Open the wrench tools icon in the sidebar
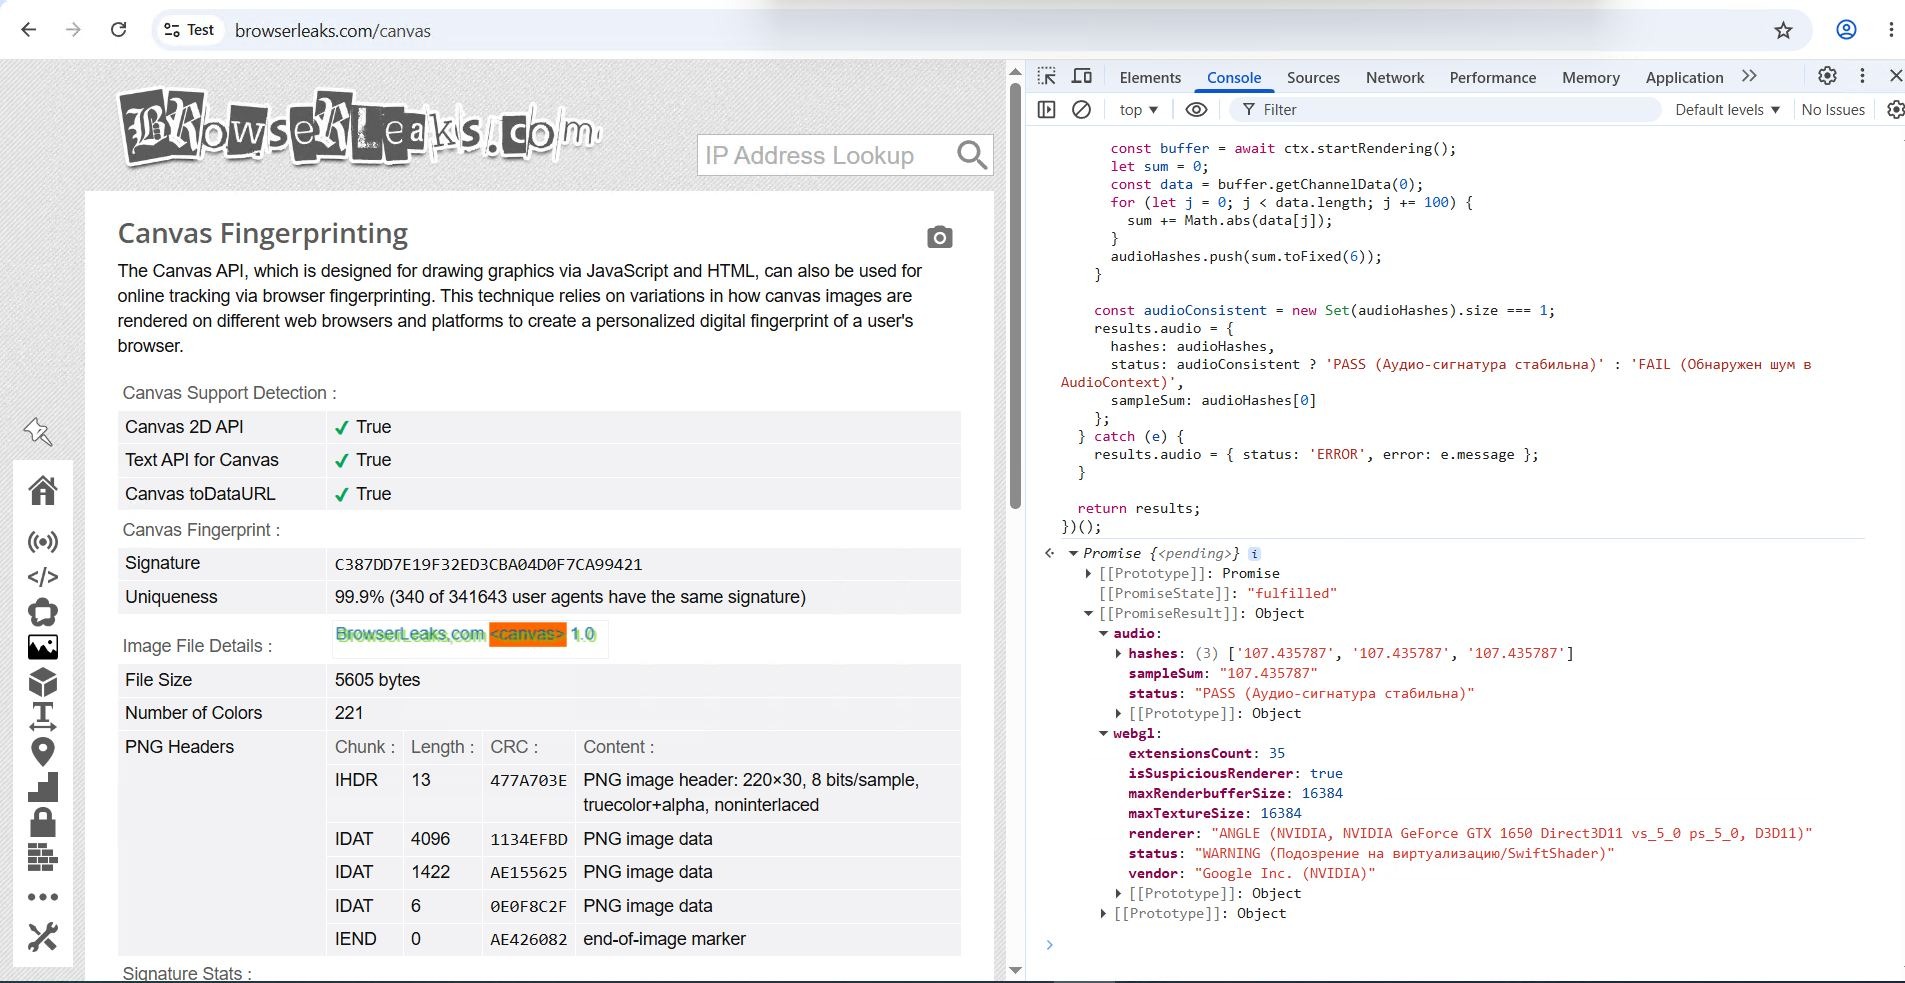The image size is (1905, 983). click(x=43, y=937)
